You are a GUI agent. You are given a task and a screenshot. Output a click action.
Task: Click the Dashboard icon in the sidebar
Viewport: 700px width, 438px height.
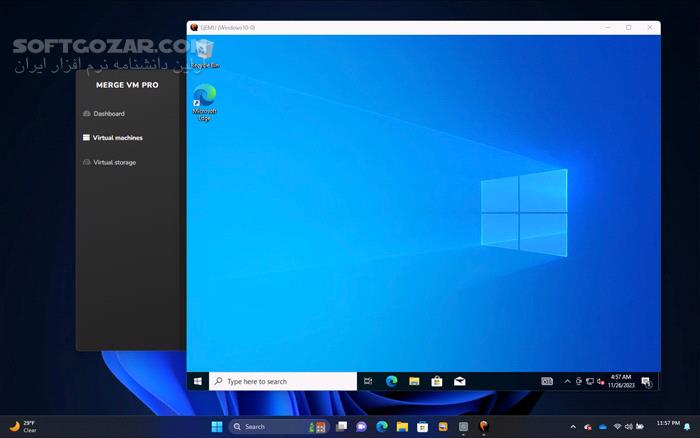pos(87,113)
